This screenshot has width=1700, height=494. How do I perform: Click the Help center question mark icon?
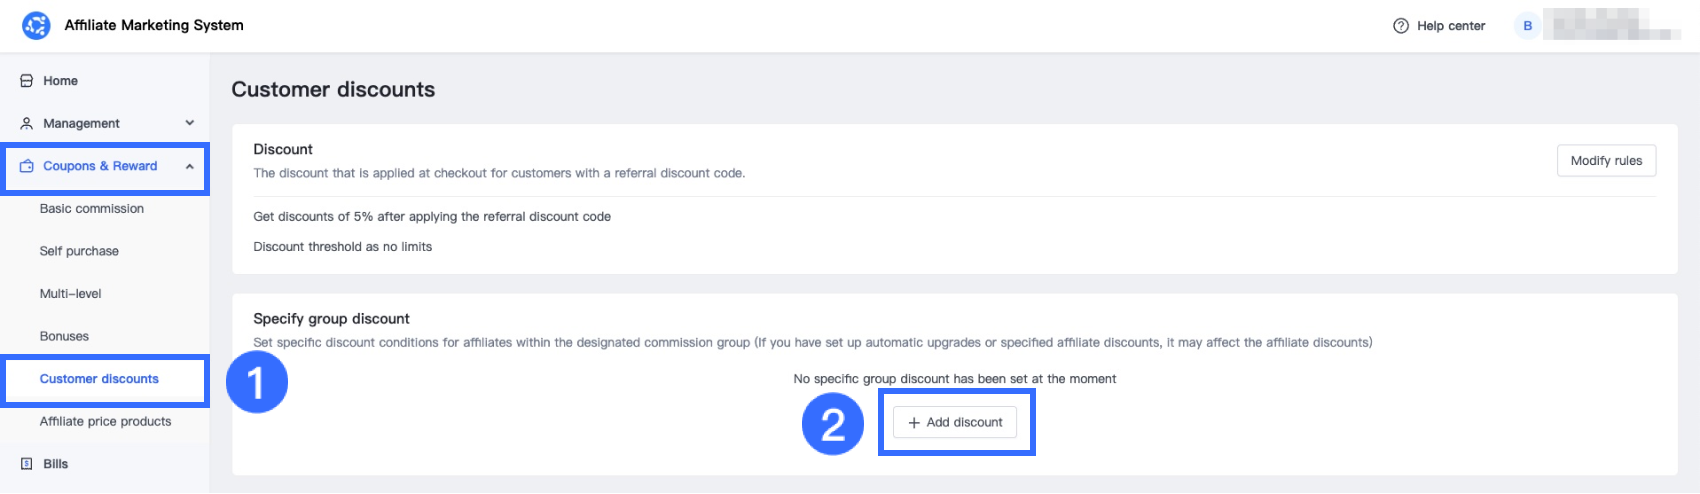click(x=1401, y=26)
